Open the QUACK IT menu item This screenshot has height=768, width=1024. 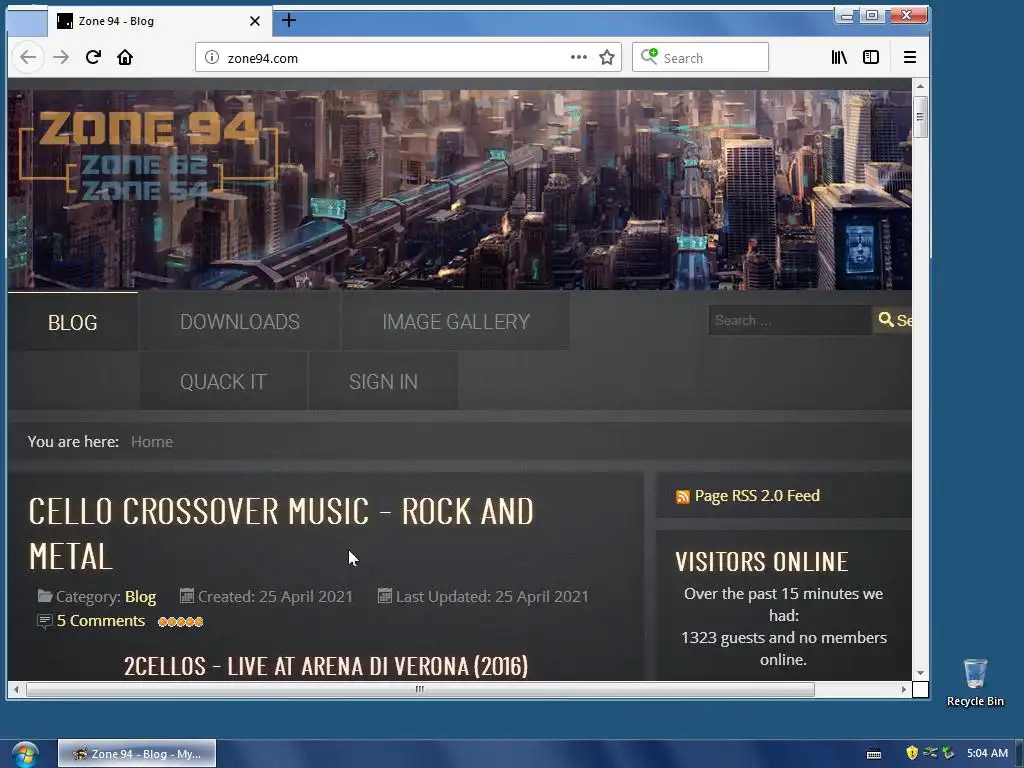coord(223,381)
